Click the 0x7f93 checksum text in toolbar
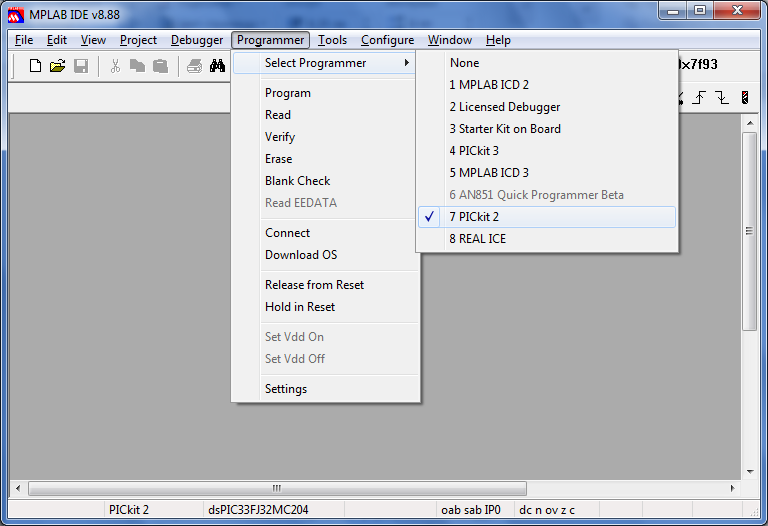The width and height of the screenshot is (768, 526). pos(698,64)
